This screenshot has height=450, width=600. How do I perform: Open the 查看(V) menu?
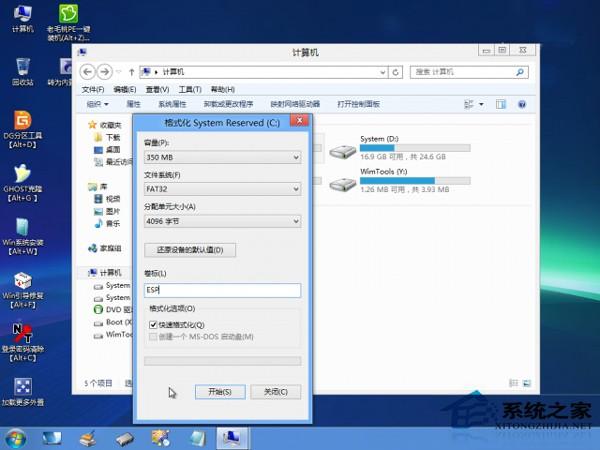coord(156,89)
